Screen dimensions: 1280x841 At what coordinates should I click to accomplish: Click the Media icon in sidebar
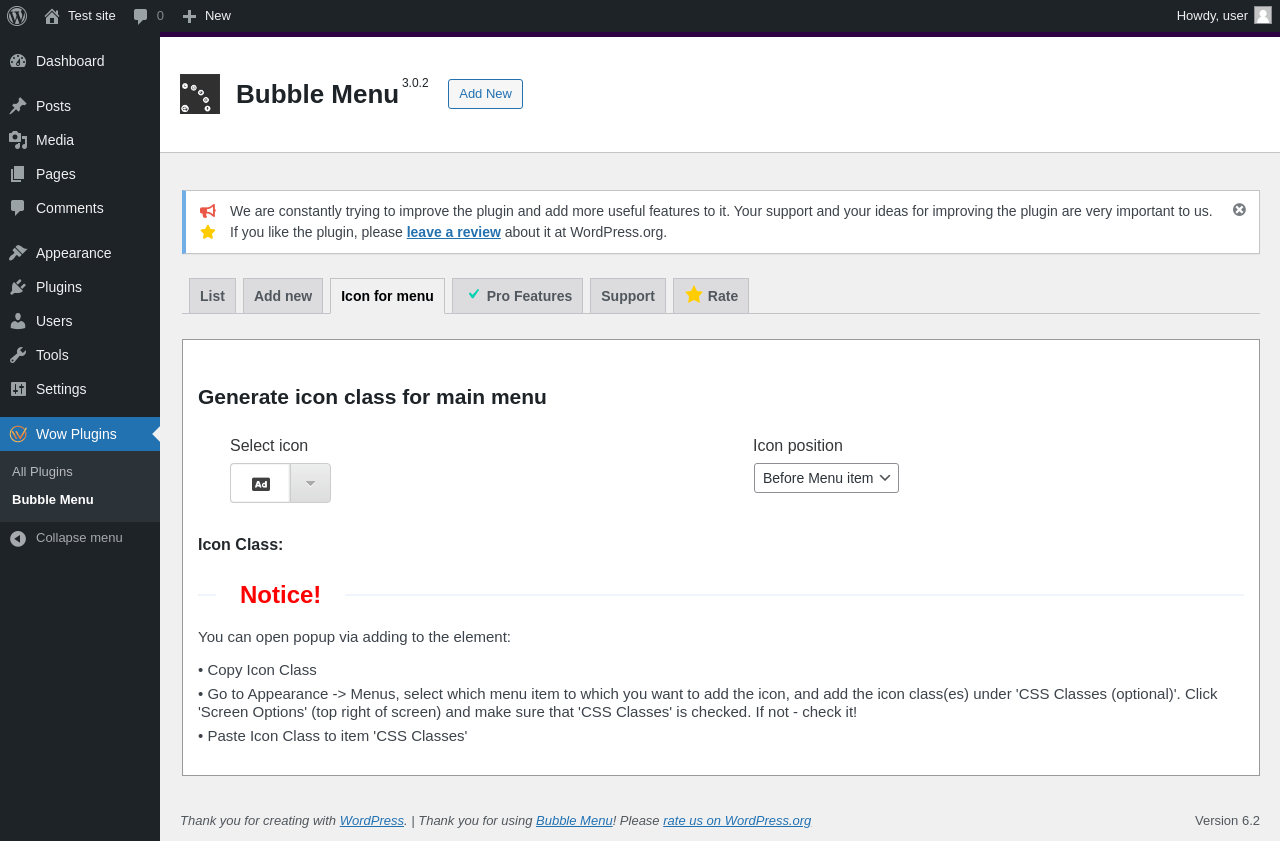click(18, 140)
